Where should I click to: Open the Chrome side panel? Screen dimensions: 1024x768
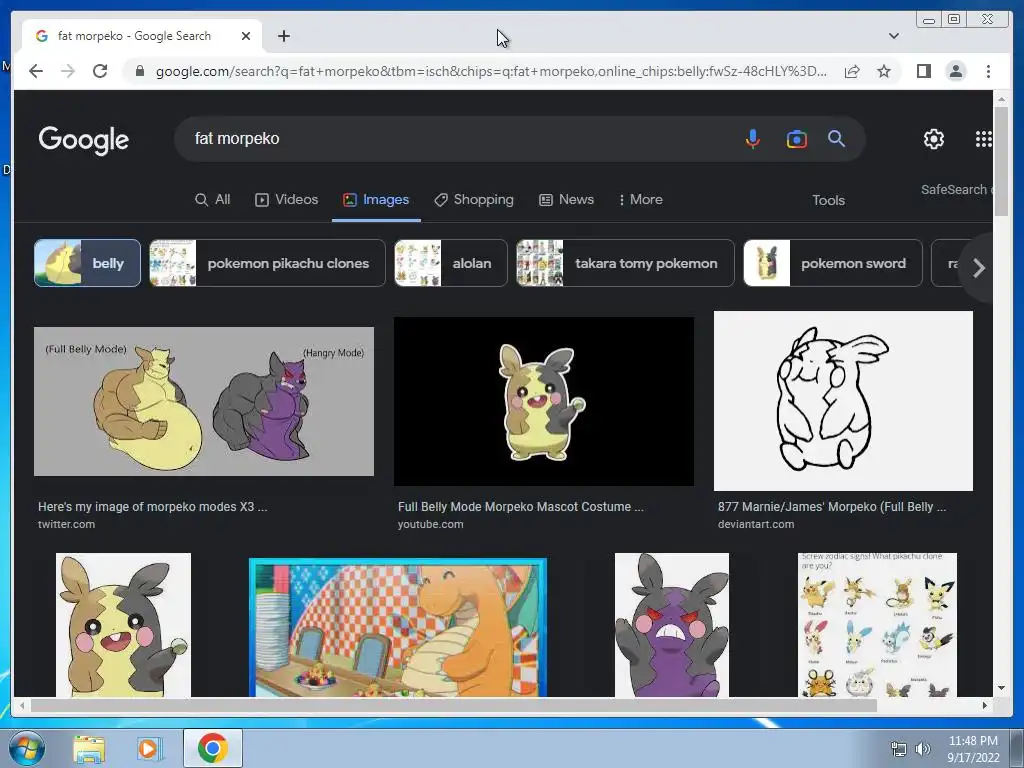(x=923, y=71)
